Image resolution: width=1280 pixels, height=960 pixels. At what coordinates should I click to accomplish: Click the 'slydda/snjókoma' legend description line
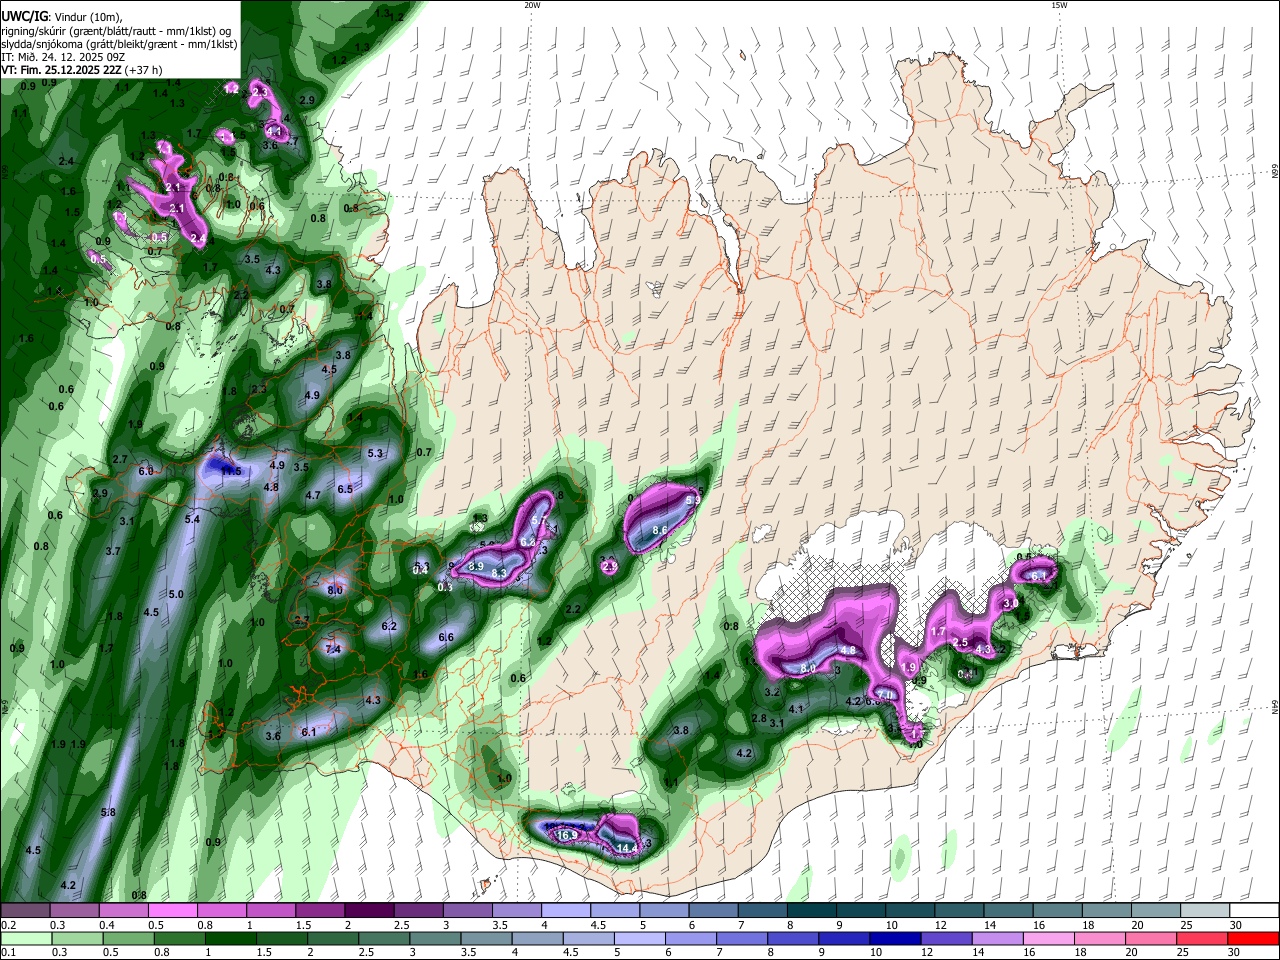pos(119,44)
